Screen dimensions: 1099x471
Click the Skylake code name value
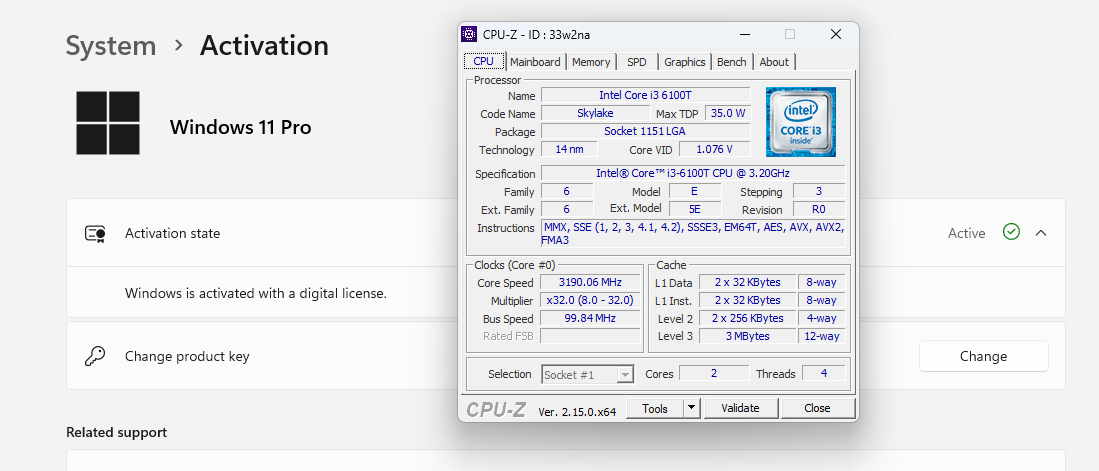pyautogui.click(x=596, y=113)
